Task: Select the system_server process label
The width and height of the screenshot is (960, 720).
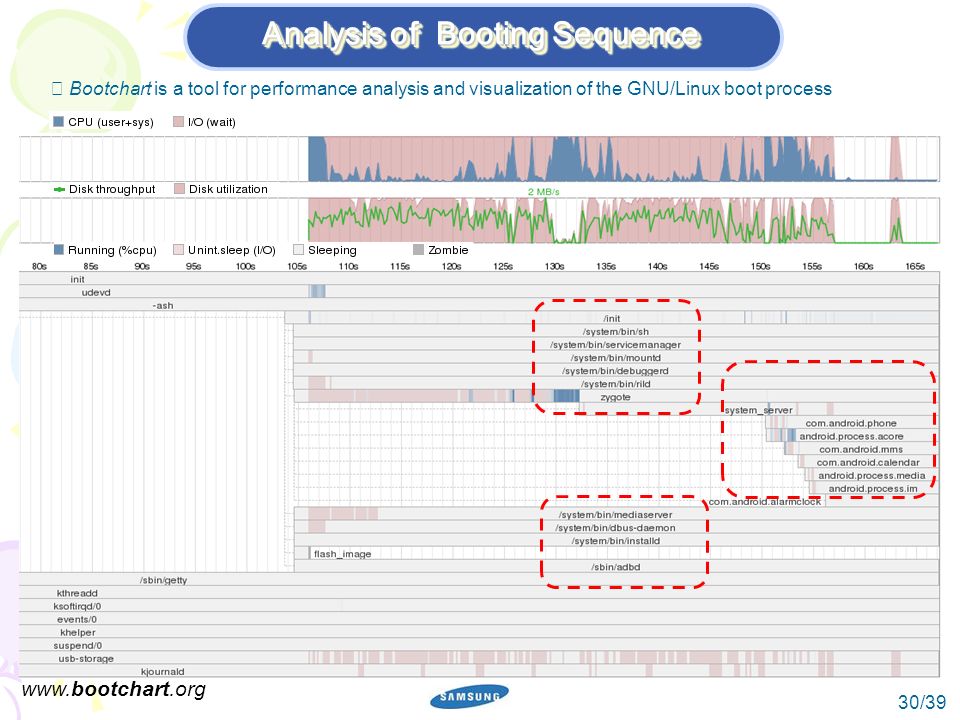Action: (759, 410)
